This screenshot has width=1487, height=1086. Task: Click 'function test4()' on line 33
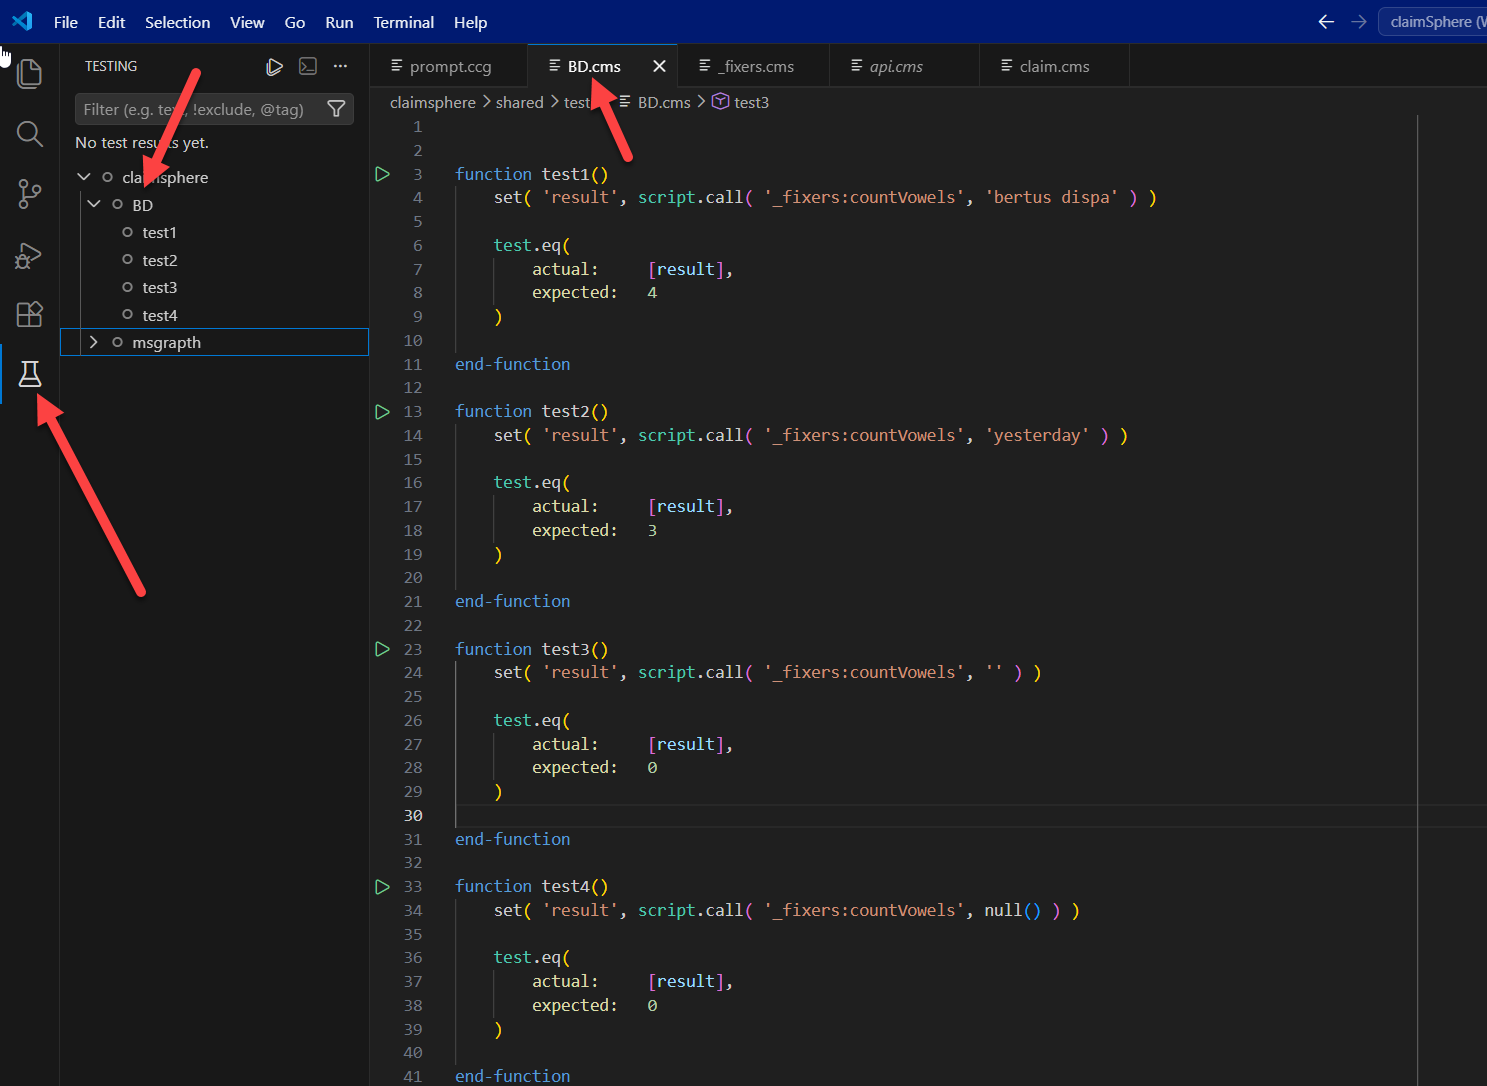coord(531,886)
